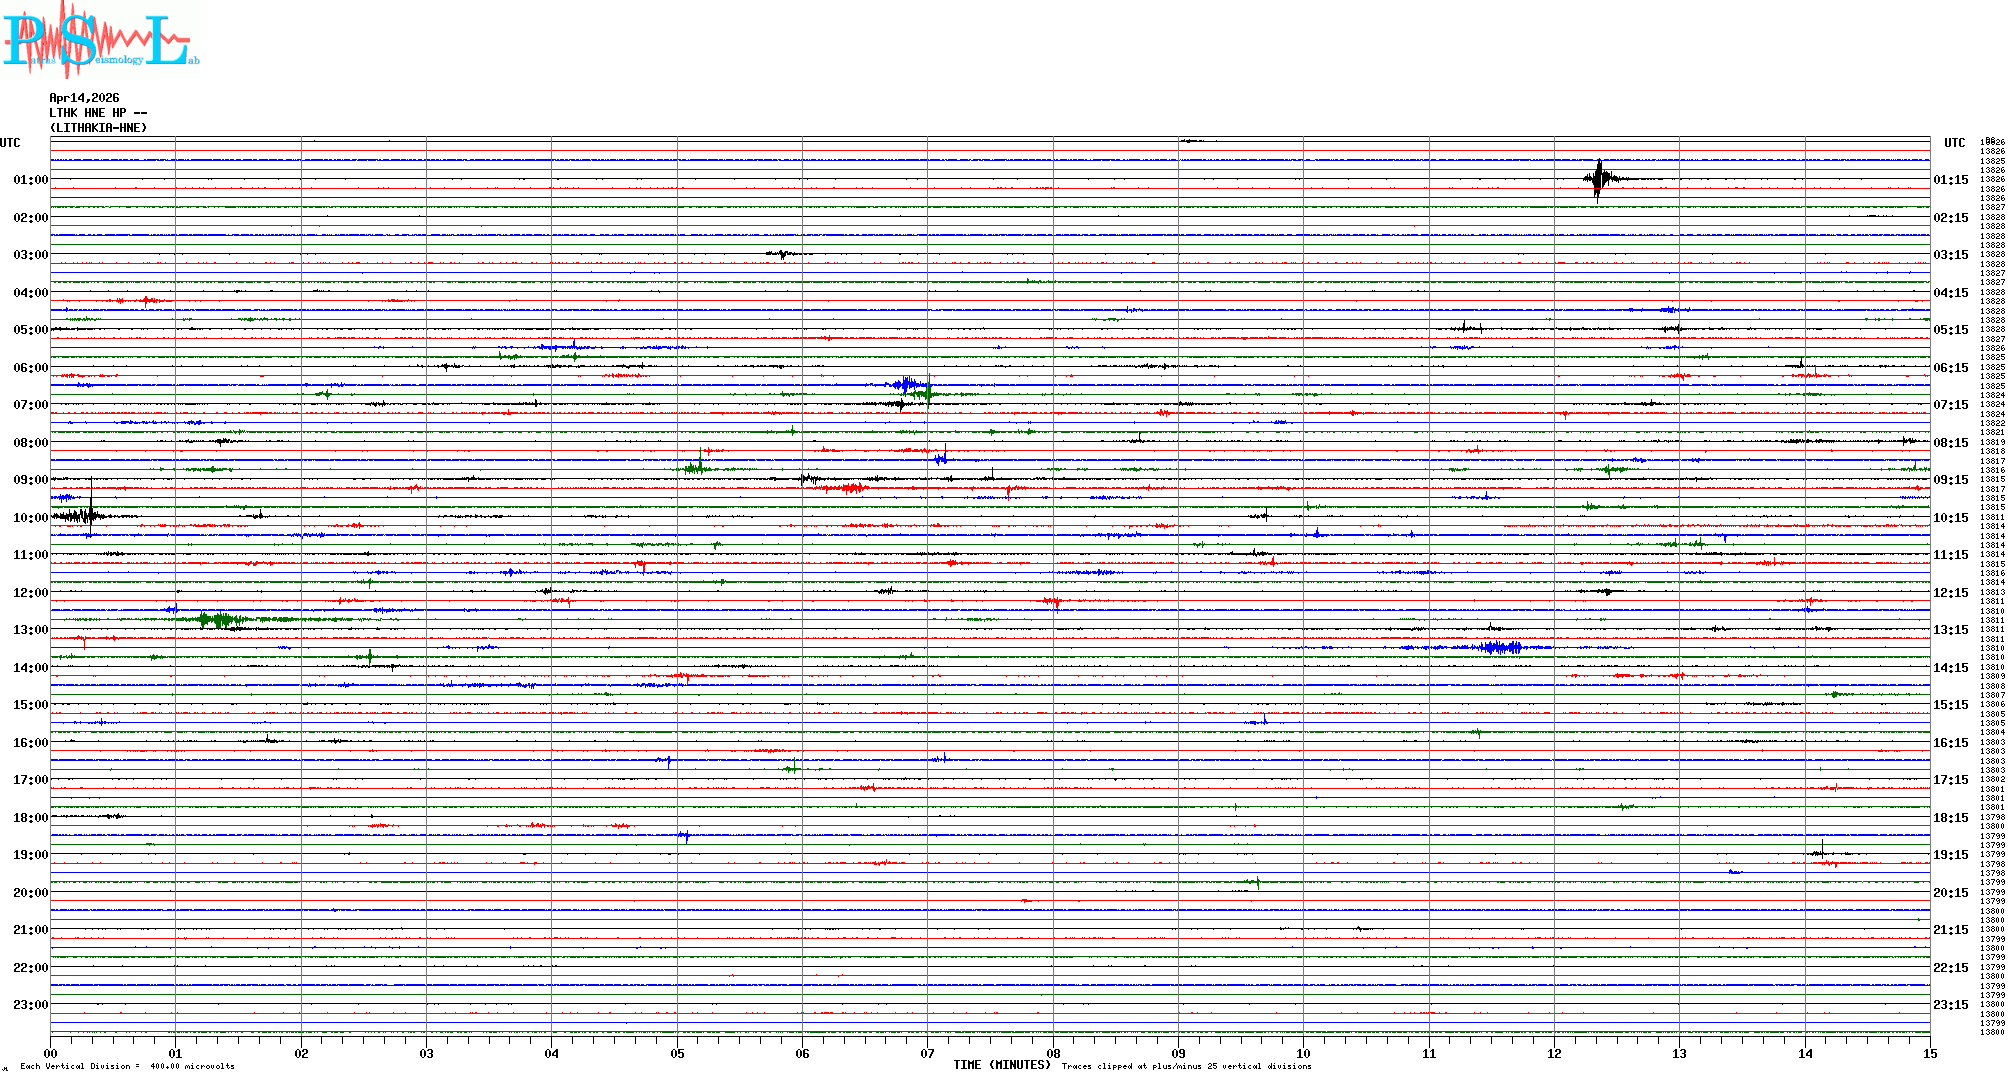Click the PSL Seismology Lab logo
Image resolution: width=2010 pixels, height=1080 pixels.
100,40
